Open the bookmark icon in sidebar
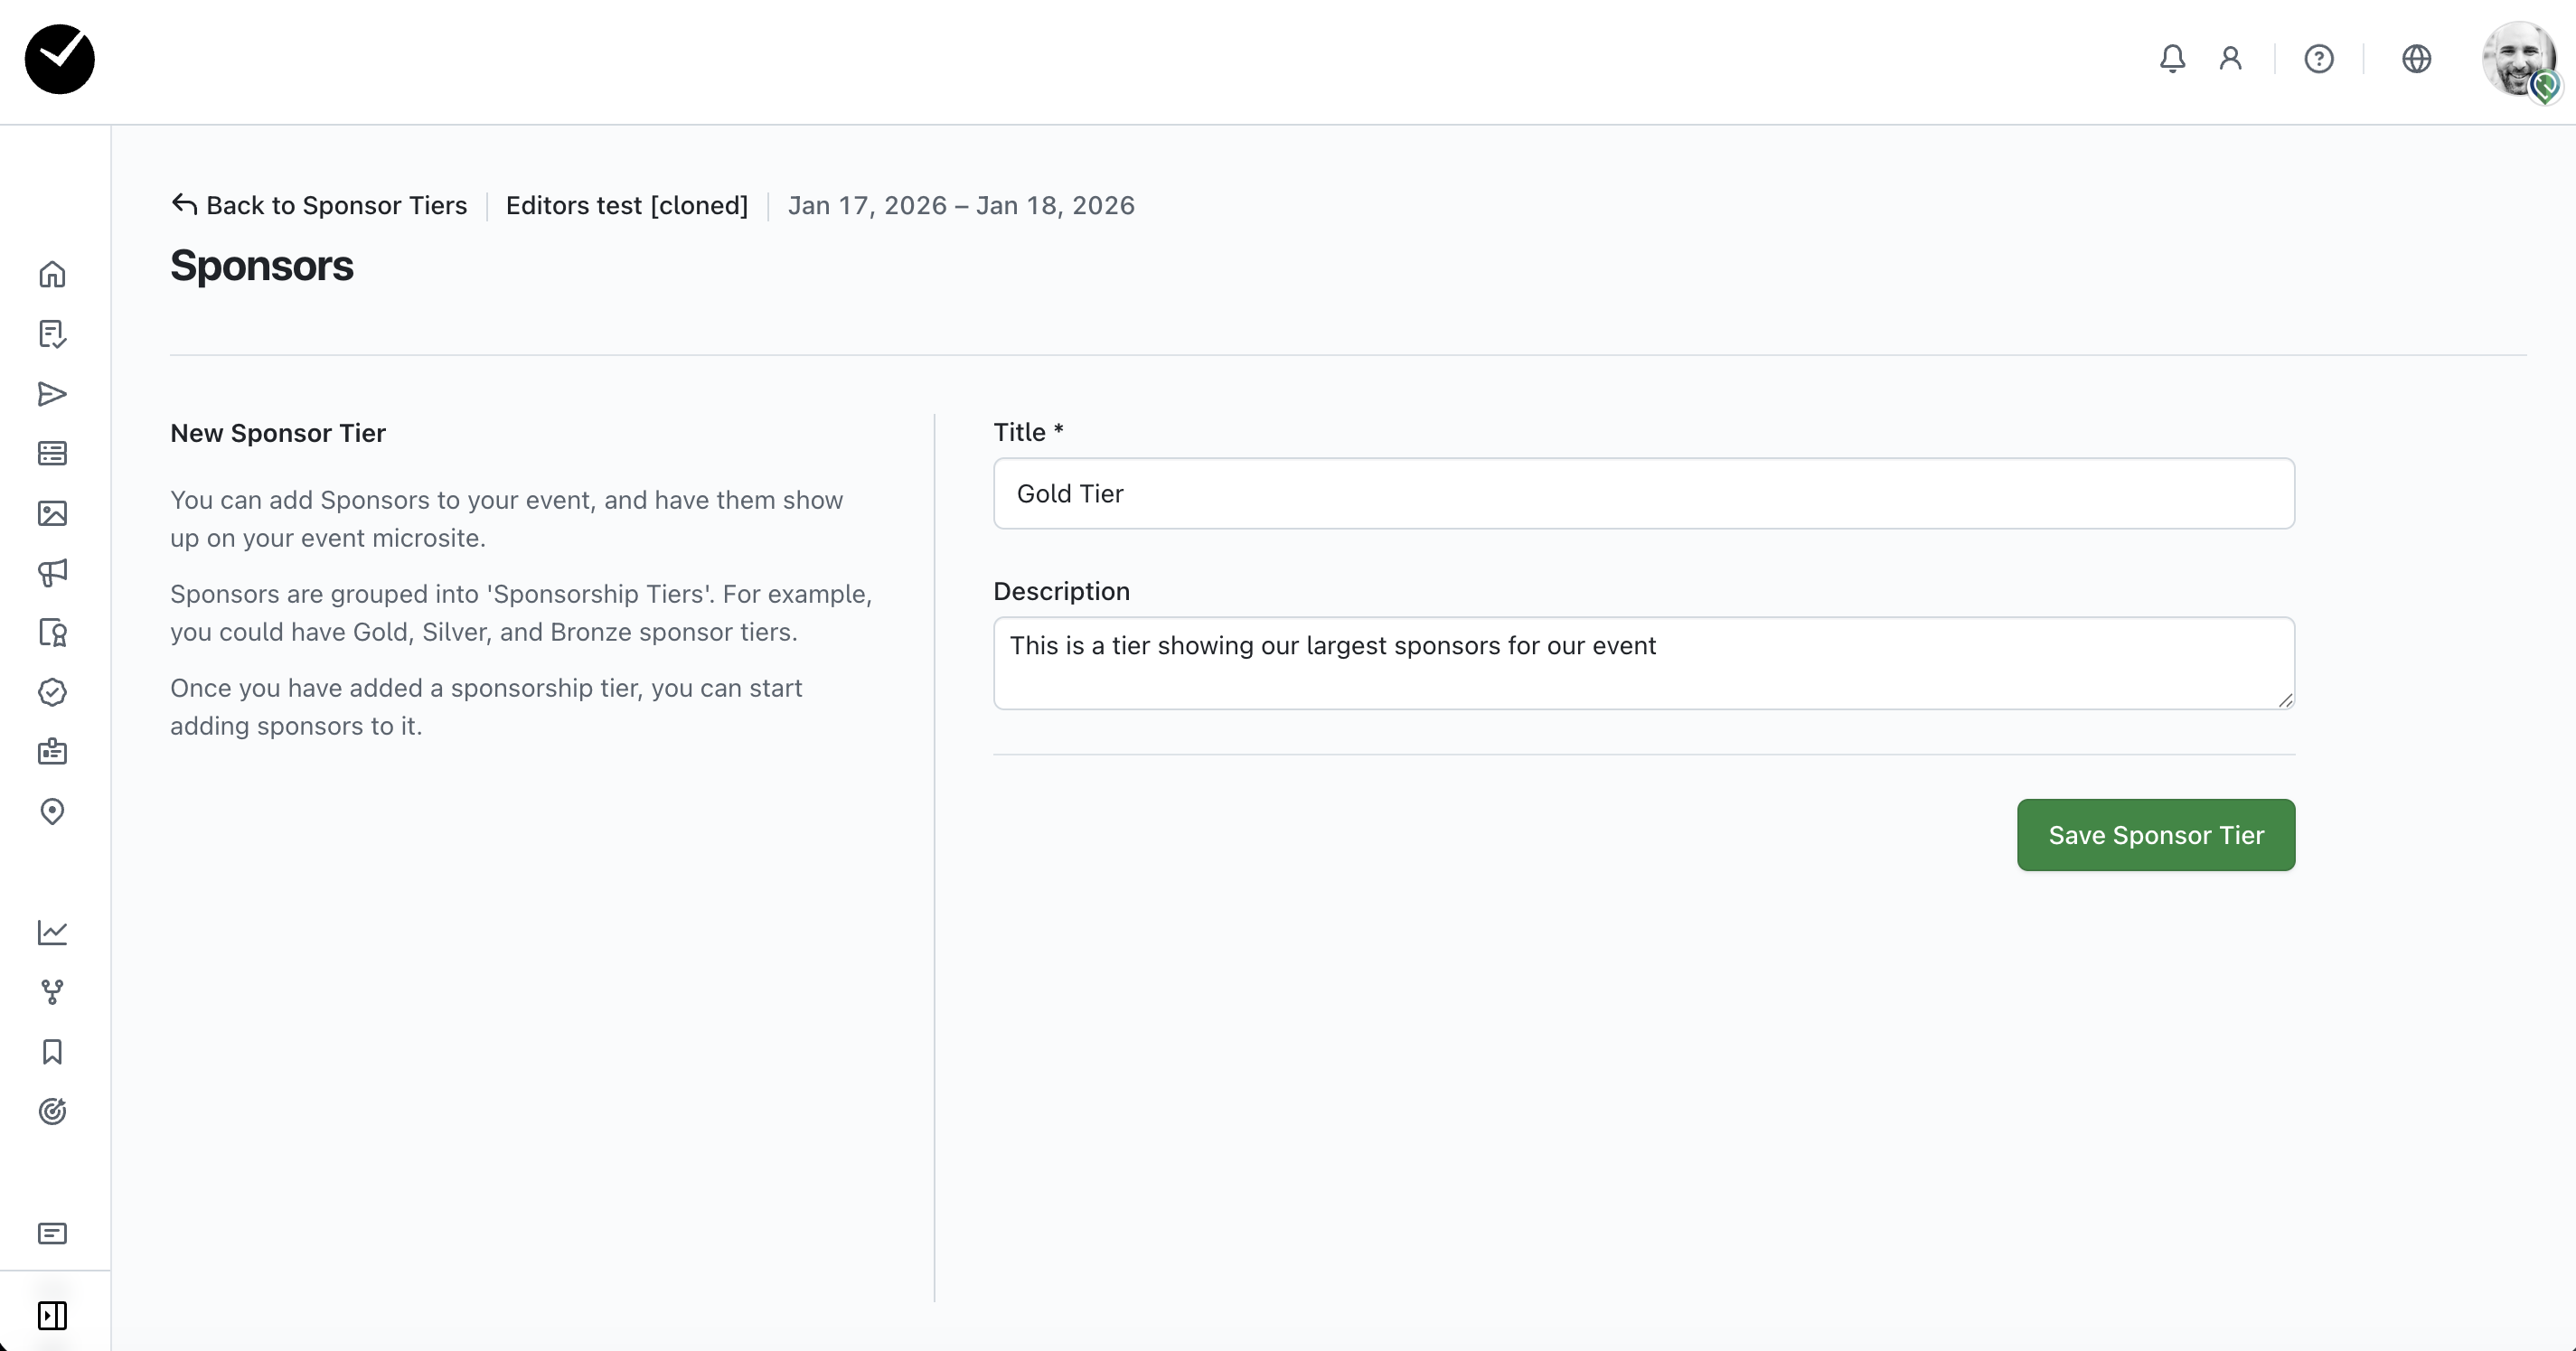The height and width of the screenshot is (1351, 2576). [52, 1052]
